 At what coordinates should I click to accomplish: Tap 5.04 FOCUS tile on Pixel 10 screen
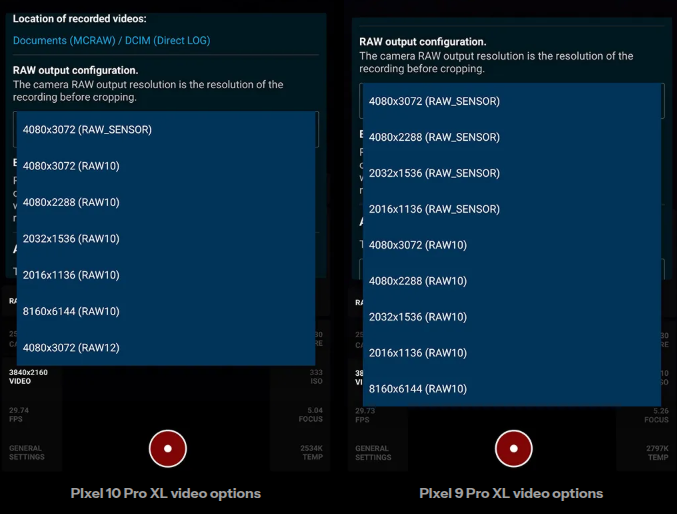click(x=310, y=415)
